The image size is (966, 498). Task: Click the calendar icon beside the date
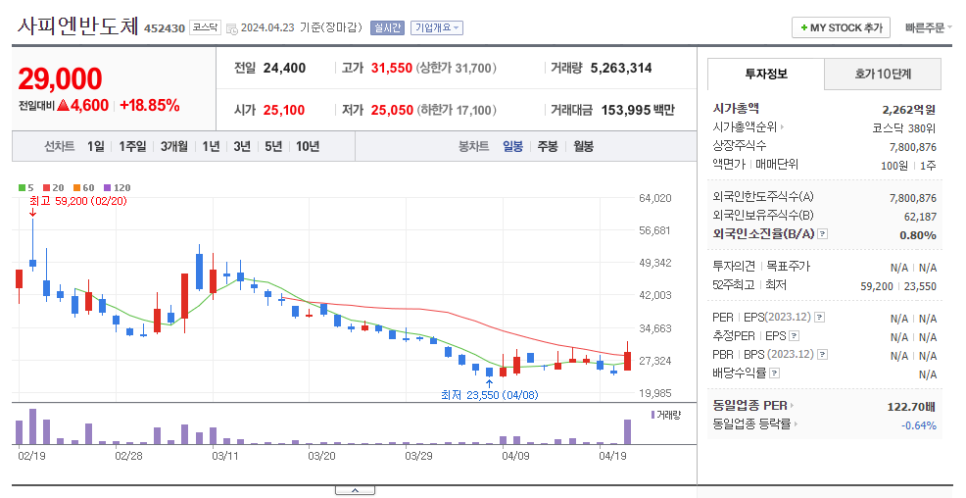click(232, 28)
